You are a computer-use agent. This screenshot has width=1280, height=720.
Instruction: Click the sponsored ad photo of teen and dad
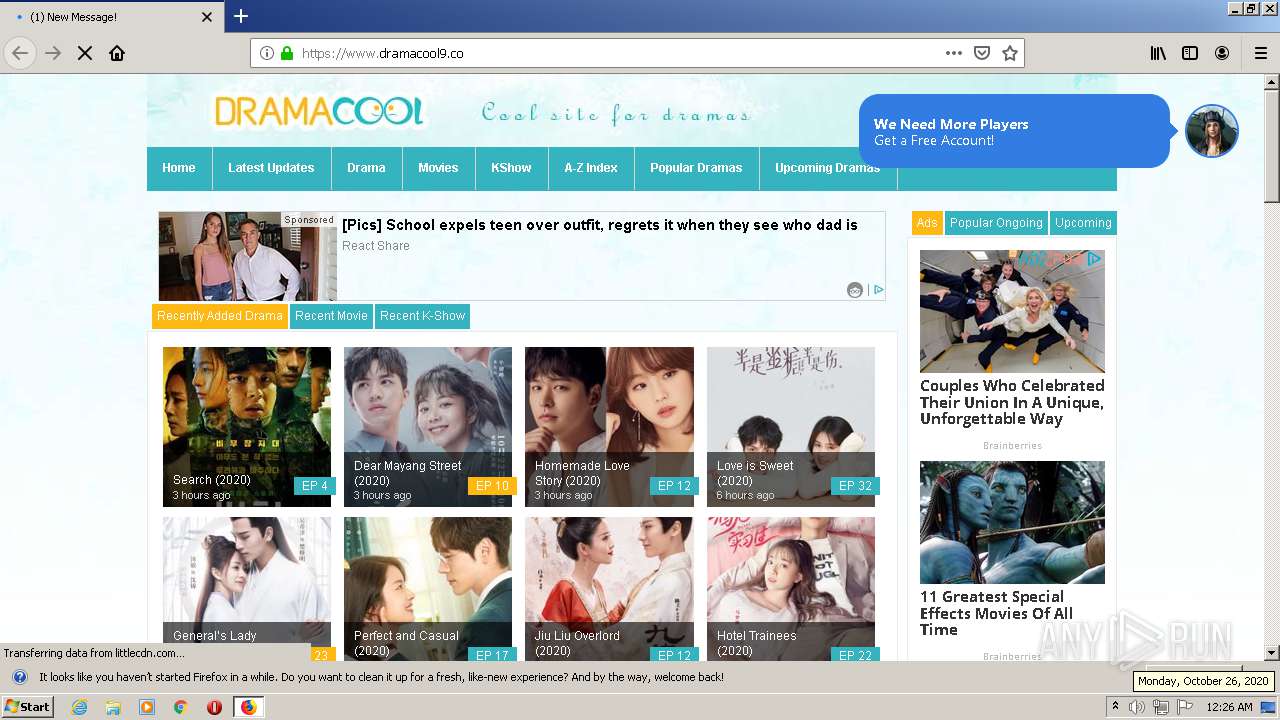(x=247, y=256)
